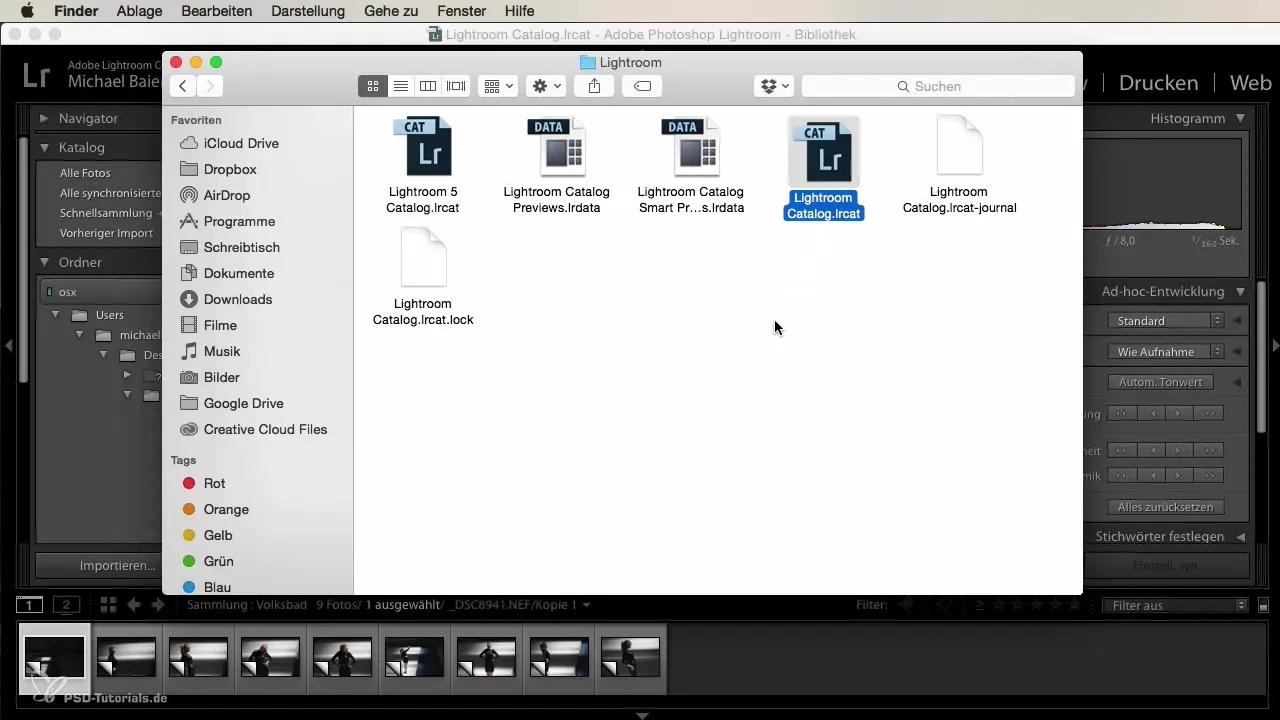Open the Wie Aufnahme white balance dropdown

[x=1166, y=351]
